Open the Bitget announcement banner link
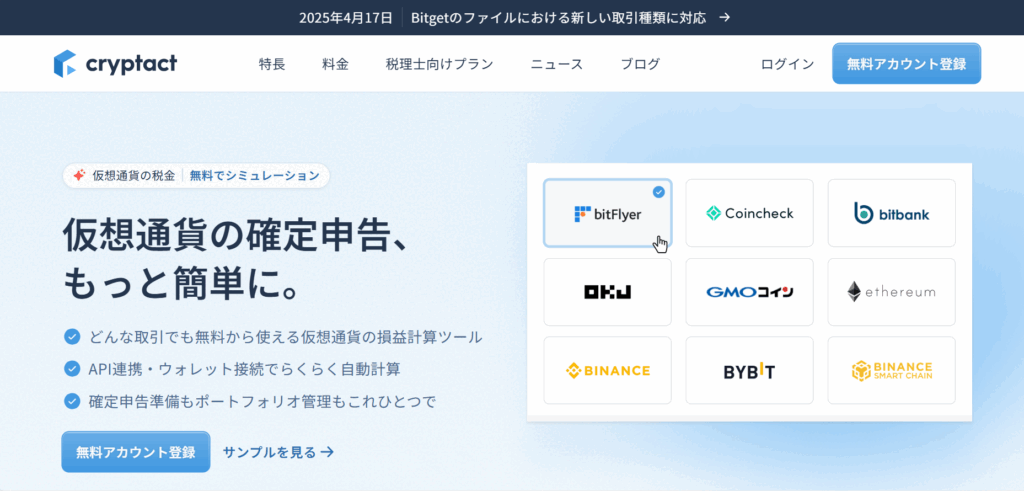 (559, 18)
